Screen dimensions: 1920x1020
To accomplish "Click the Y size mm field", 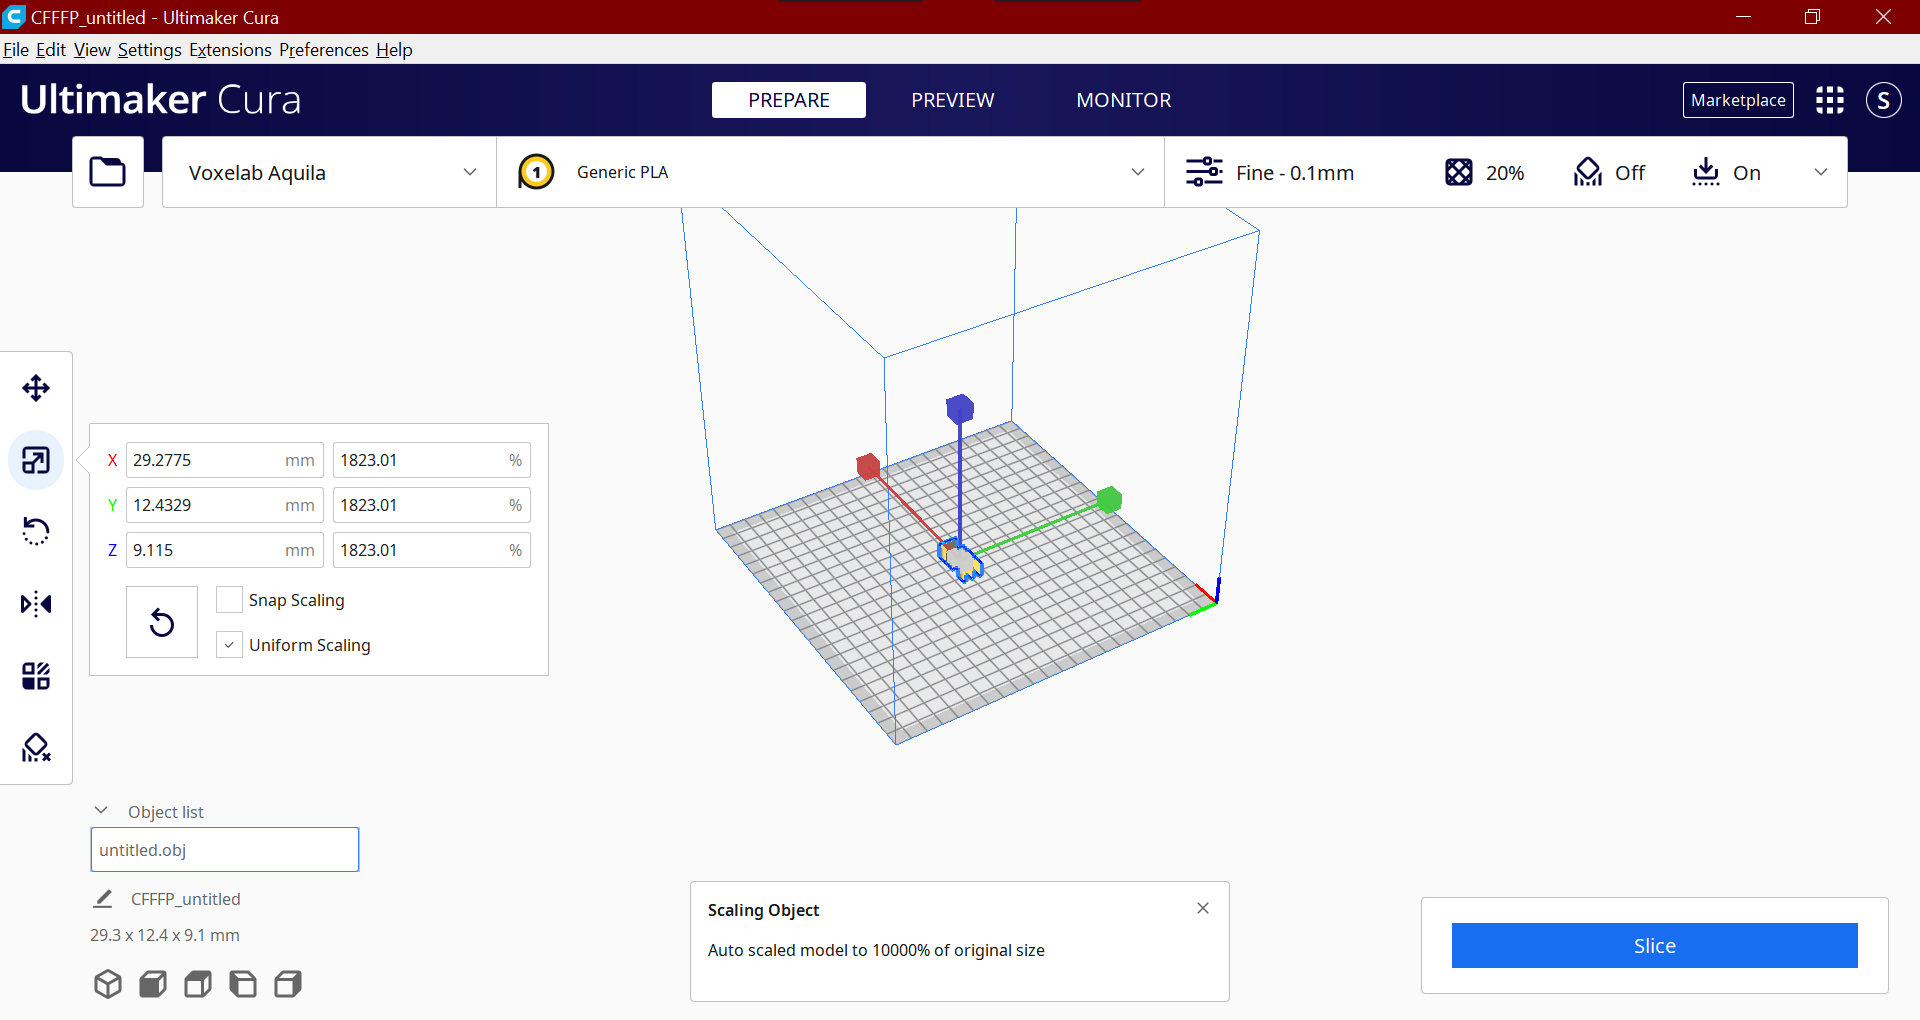I will click(225, 505).
